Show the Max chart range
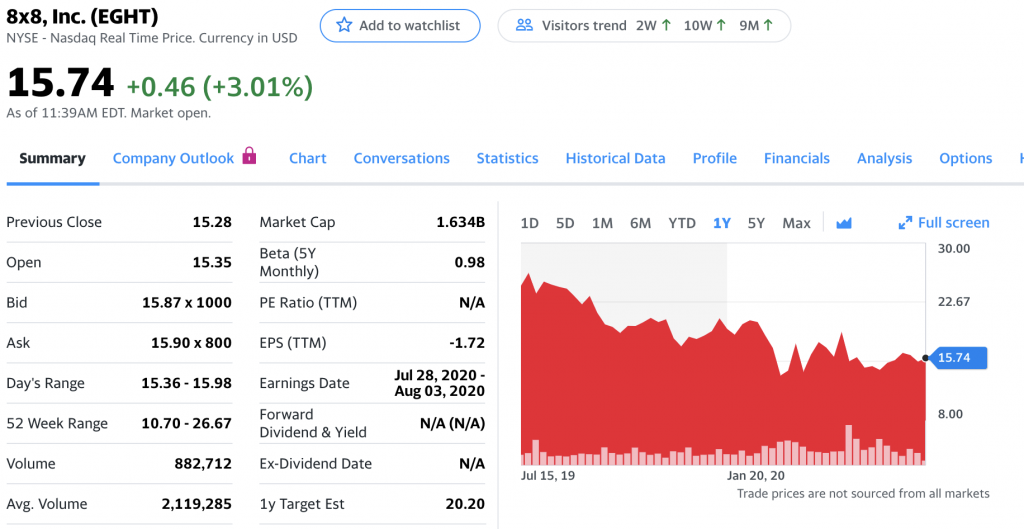Screen dimensions: 1024x529 point(796,223)
